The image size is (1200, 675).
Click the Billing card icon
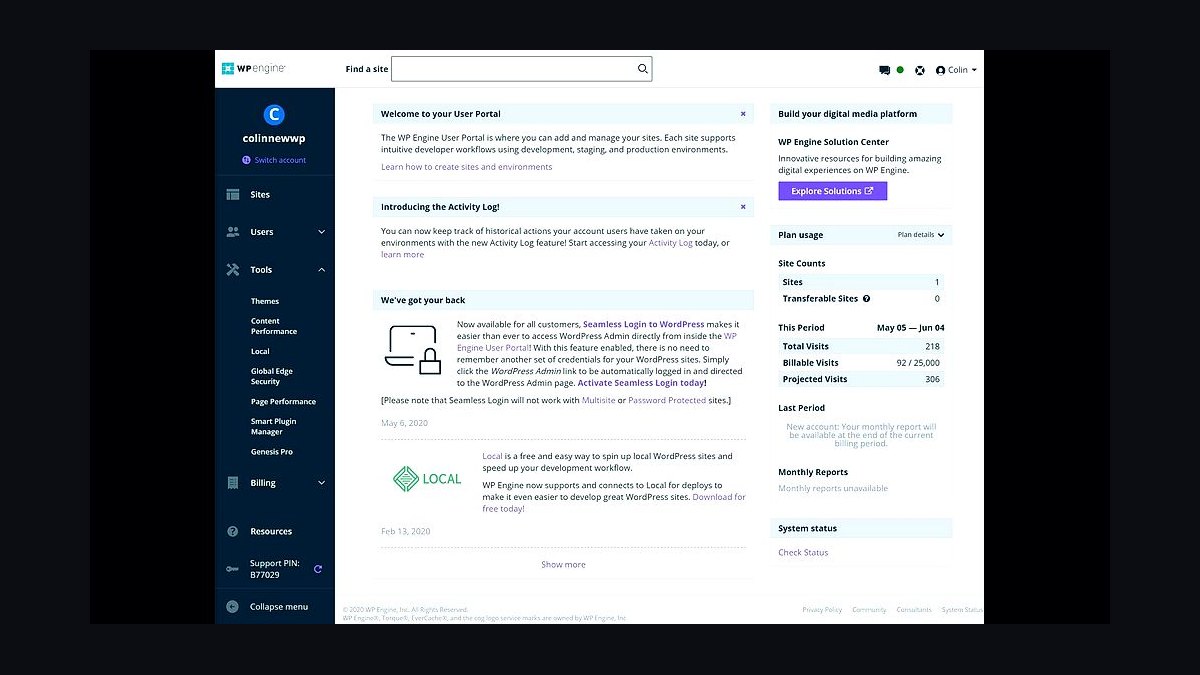point(233,483)
